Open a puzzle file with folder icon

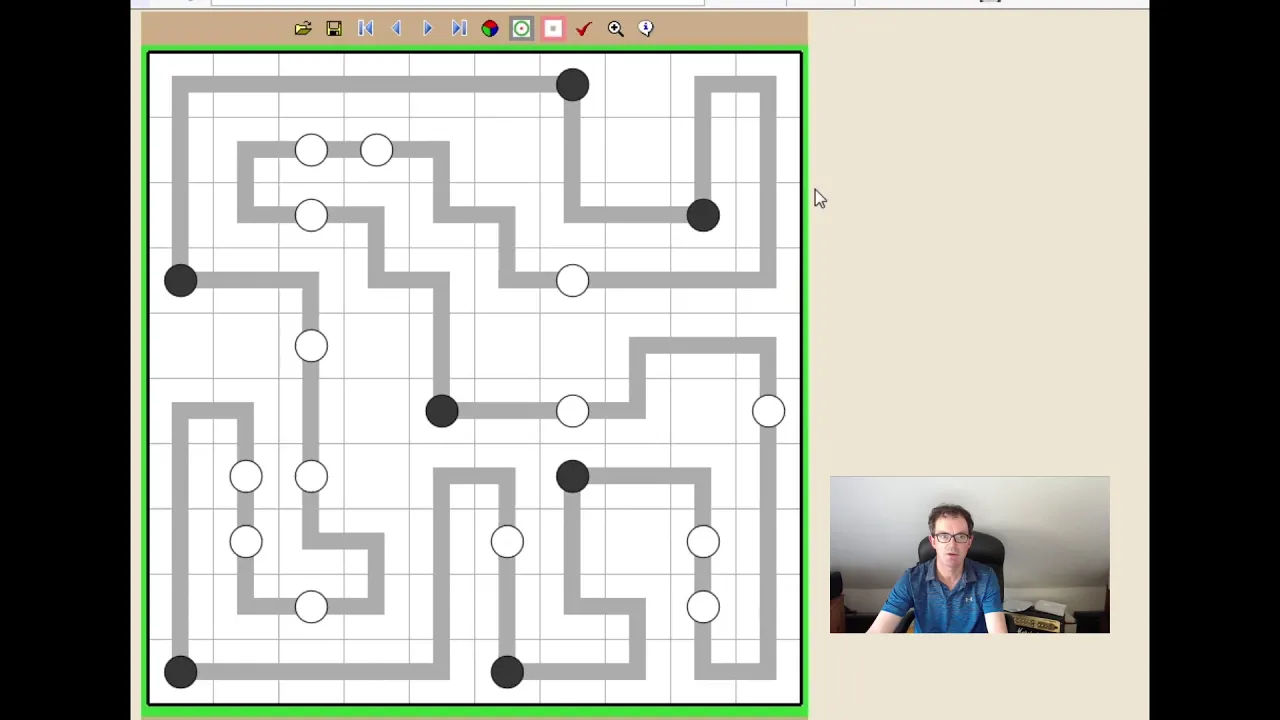point(303,29)
